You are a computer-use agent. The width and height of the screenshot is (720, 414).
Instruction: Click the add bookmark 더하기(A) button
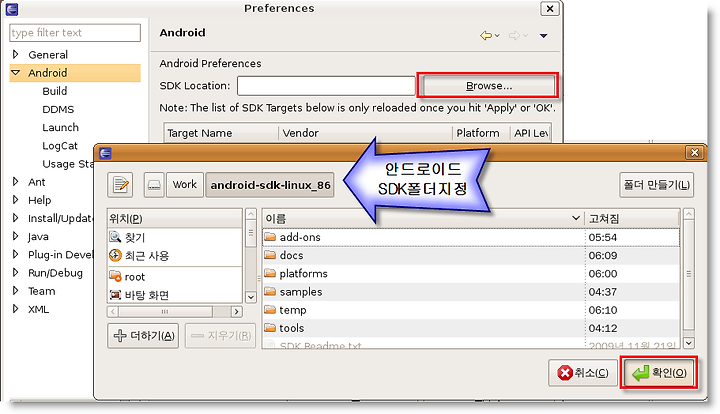pos(143,336)
